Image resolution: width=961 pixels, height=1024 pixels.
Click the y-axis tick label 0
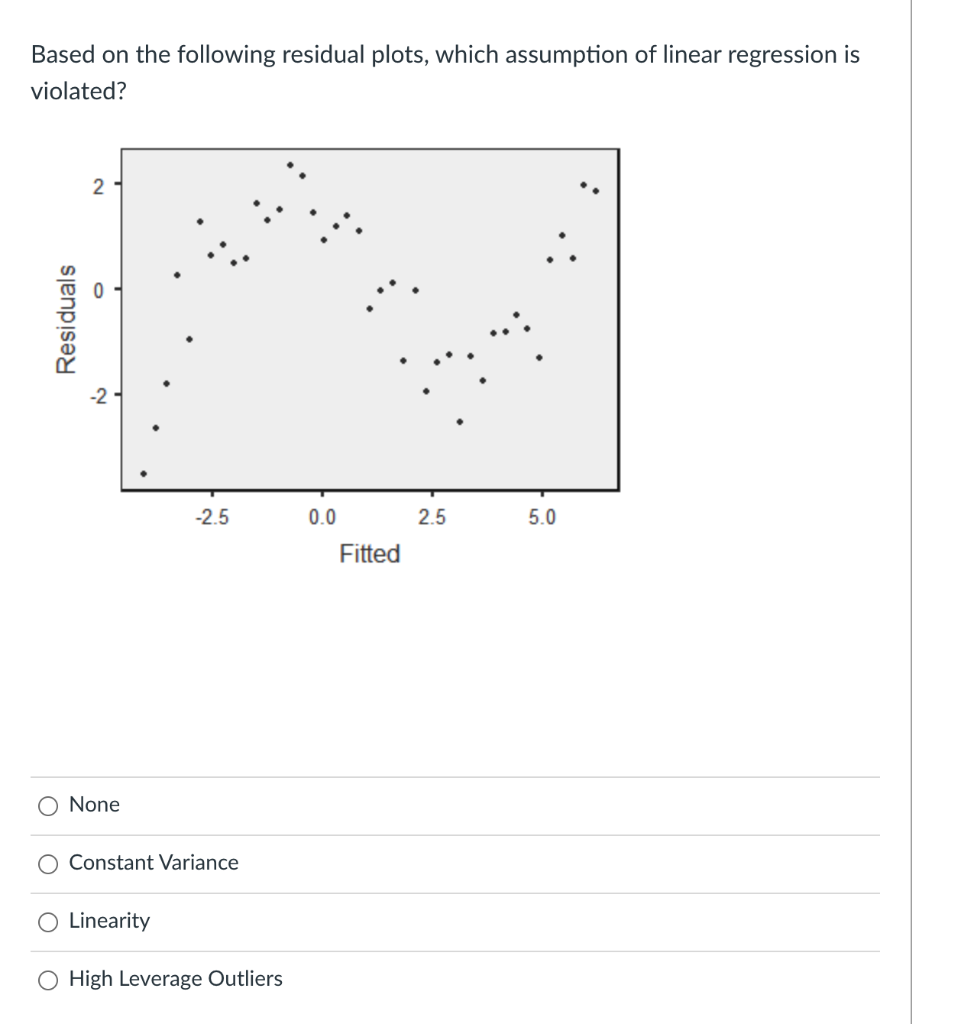98,291
